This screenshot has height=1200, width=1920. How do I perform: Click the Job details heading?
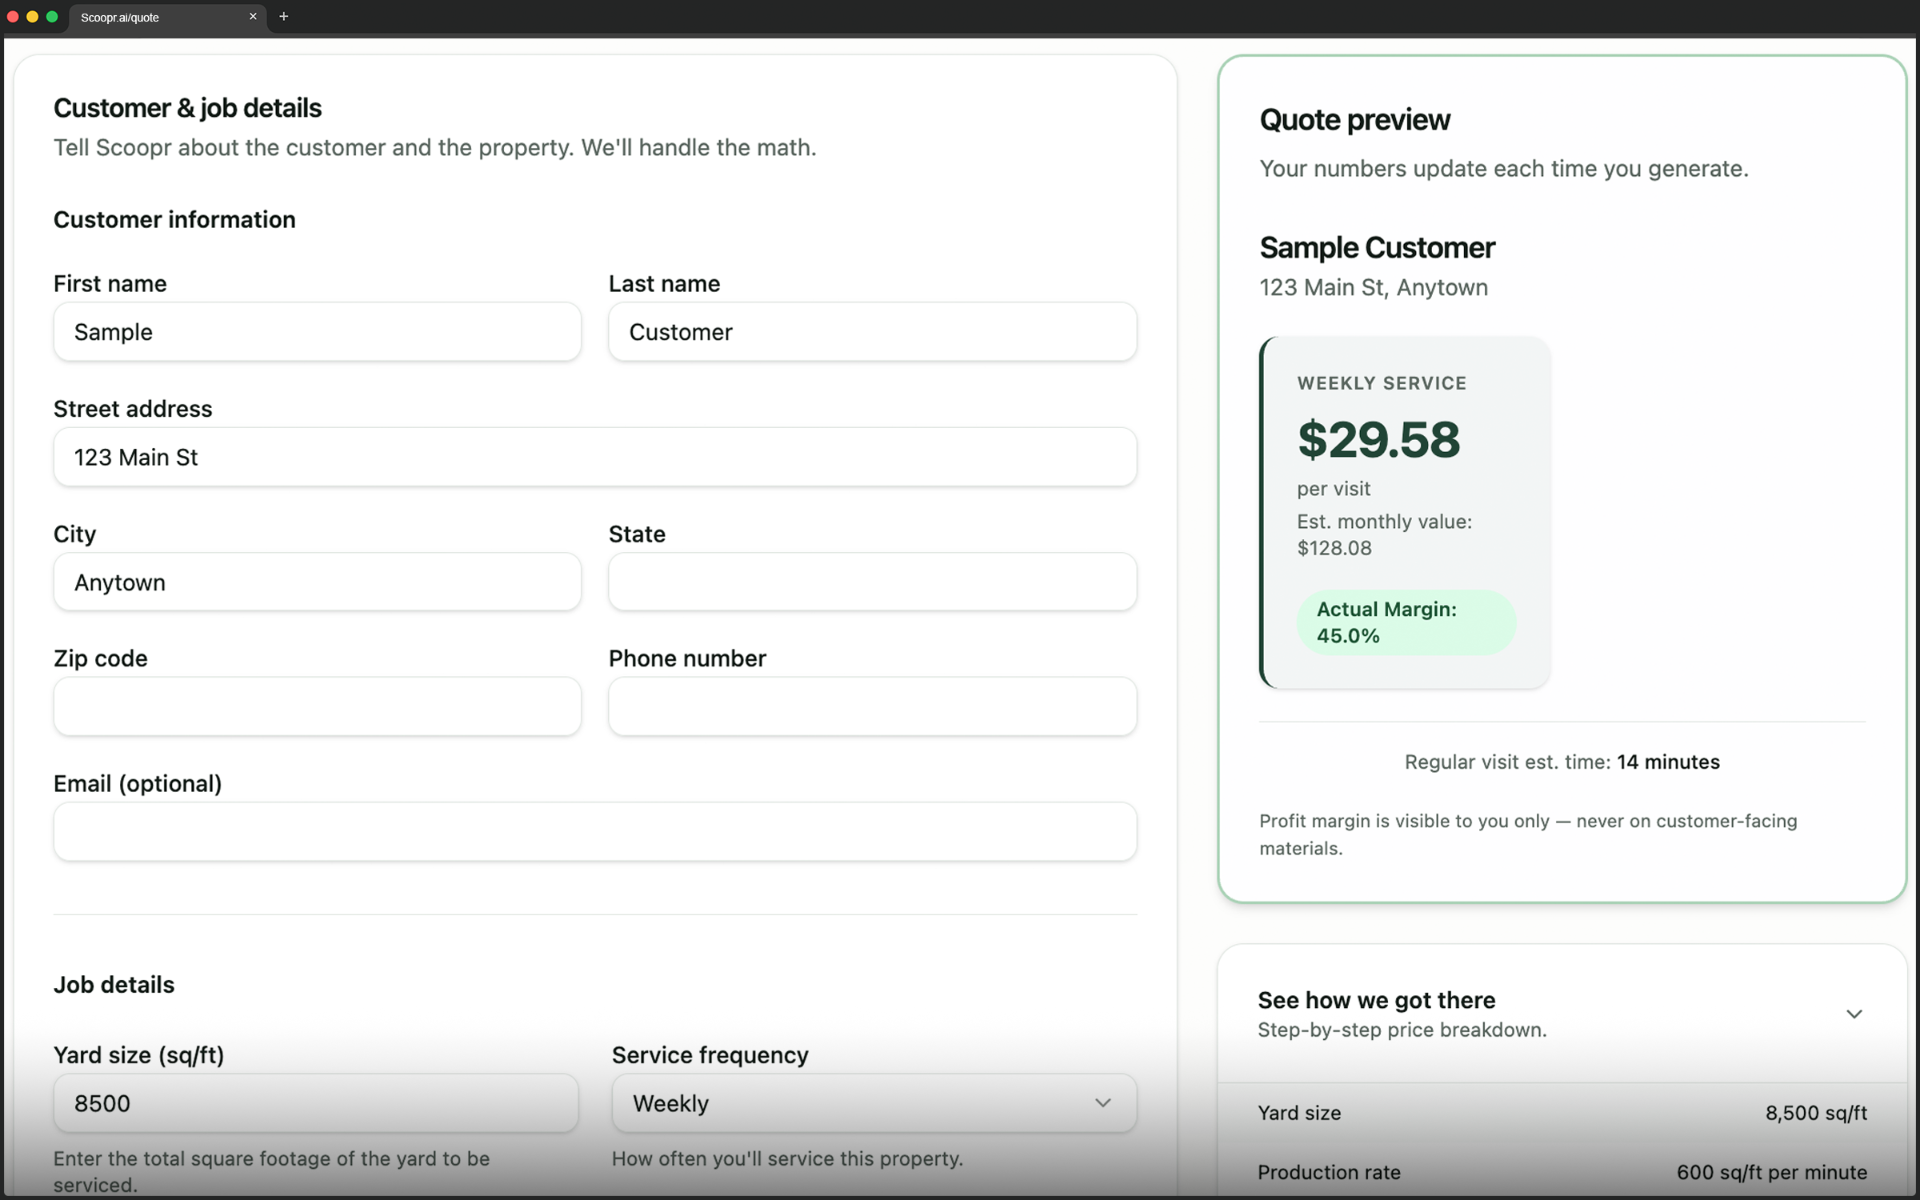coord(114,985)
